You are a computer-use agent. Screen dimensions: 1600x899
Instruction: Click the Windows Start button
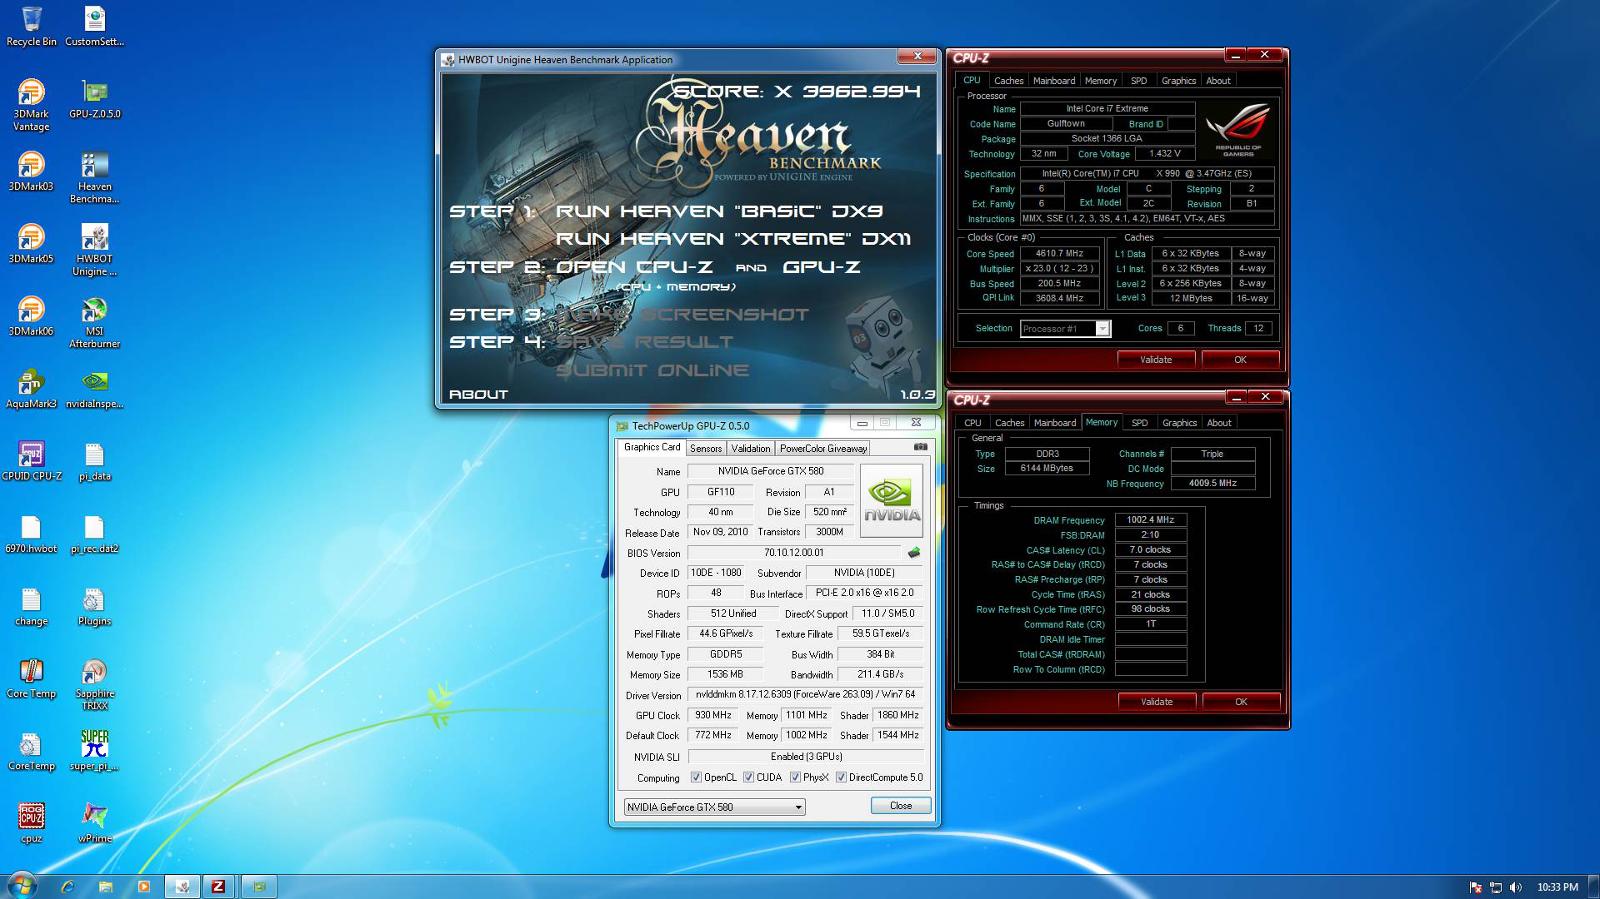22,885
